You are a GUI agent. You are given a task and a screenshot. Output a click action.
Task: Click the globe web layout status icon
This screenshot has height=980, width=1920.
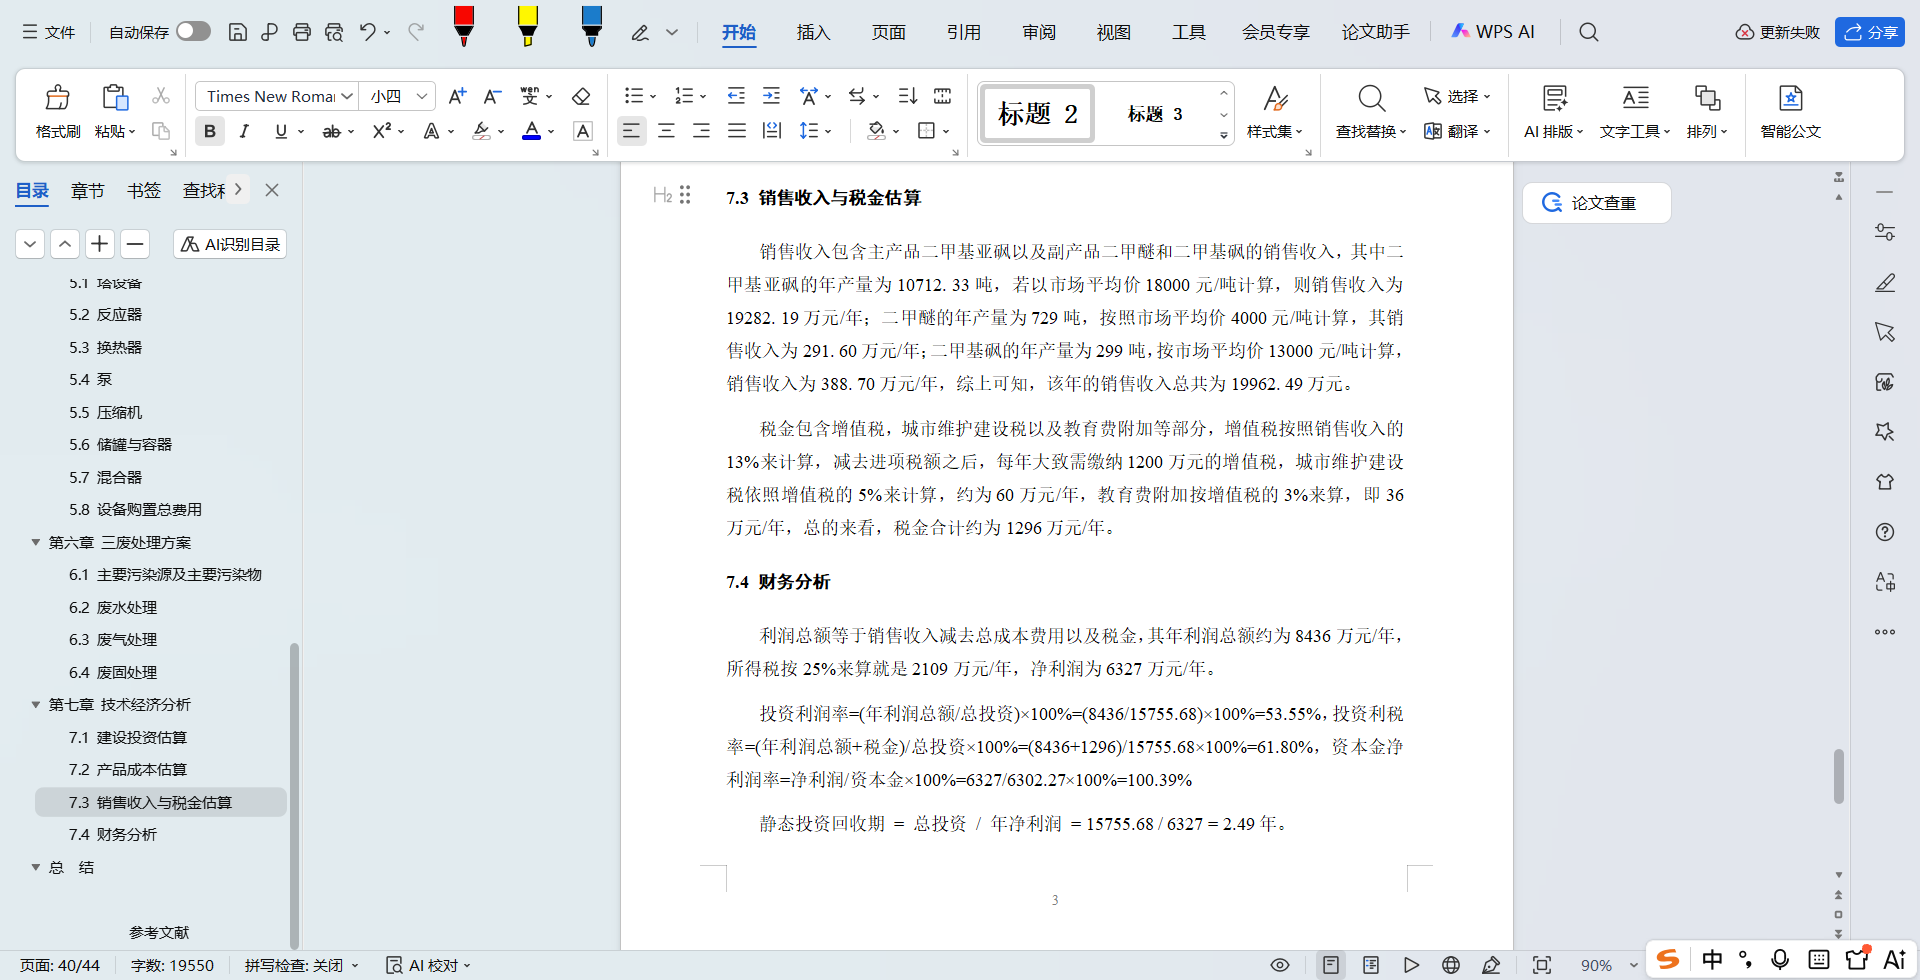coord(1451,965)
